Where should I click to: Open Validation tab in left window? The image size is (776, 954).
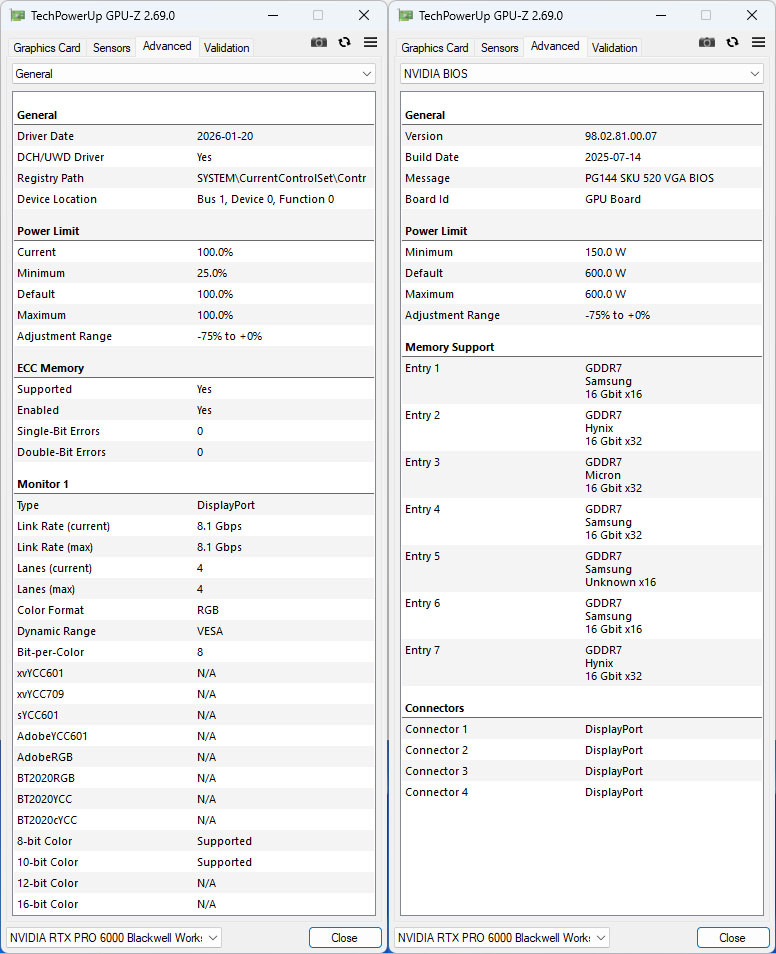226,47
